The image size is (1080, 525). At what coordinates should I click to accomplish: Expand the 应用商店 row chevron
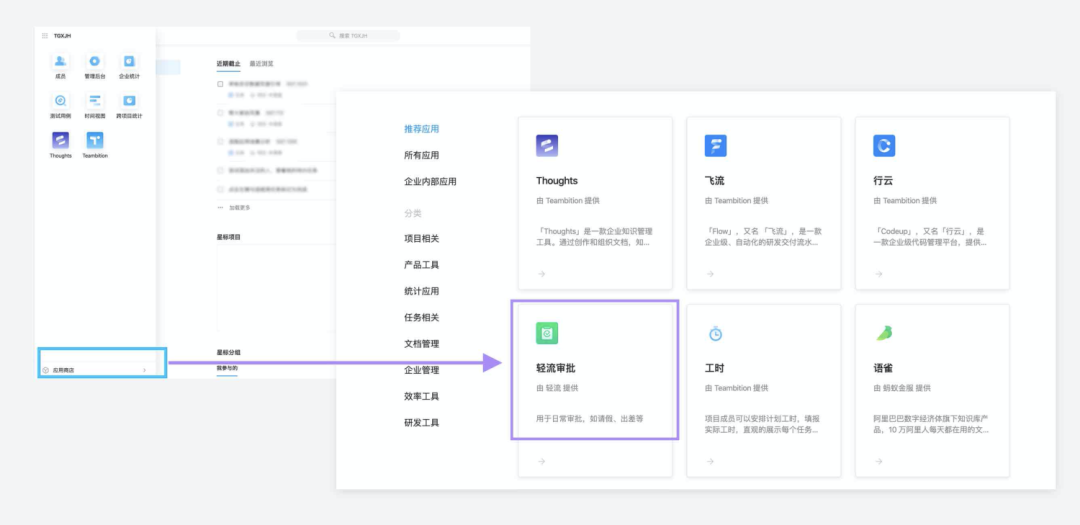pos(144,370)
